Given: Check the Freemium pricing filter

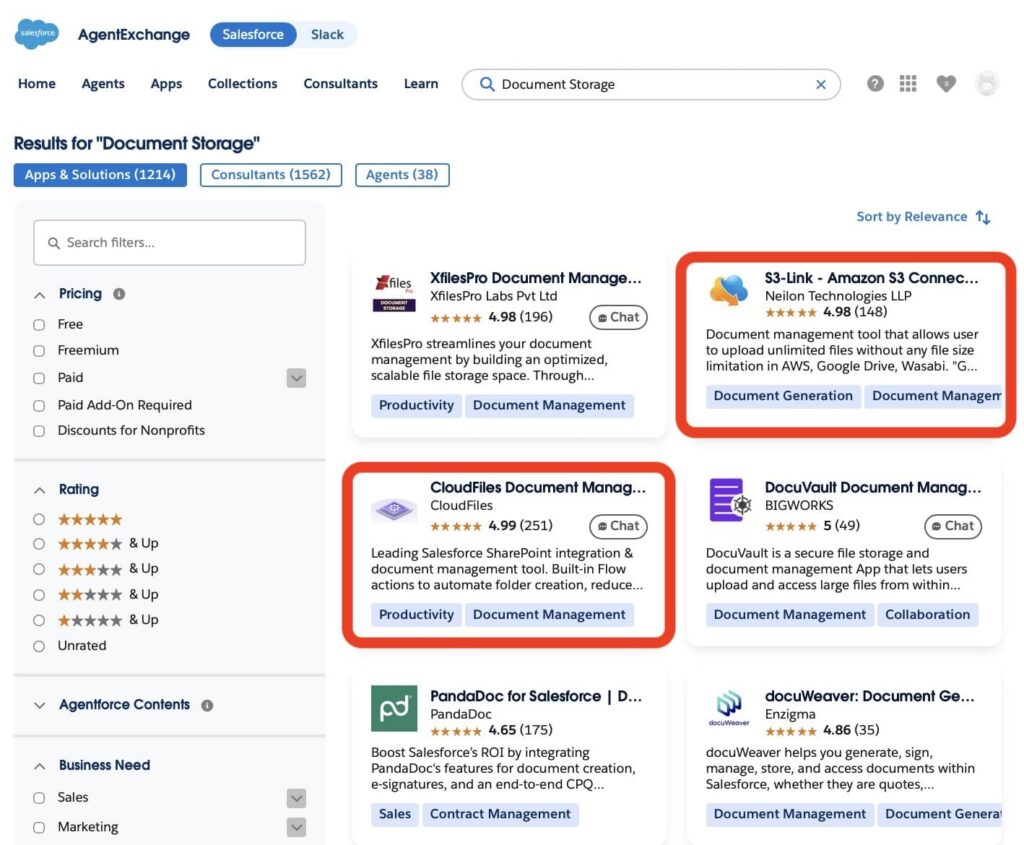Looking at the screenshot, I should pos(39,351).
